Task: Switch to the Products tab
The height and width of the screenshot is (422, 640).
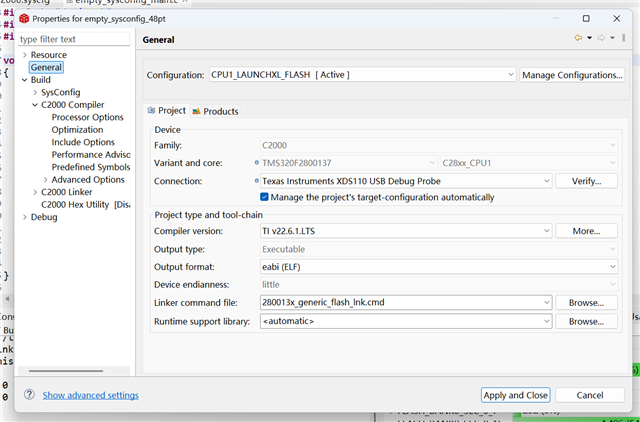Action: coord(220,111)
